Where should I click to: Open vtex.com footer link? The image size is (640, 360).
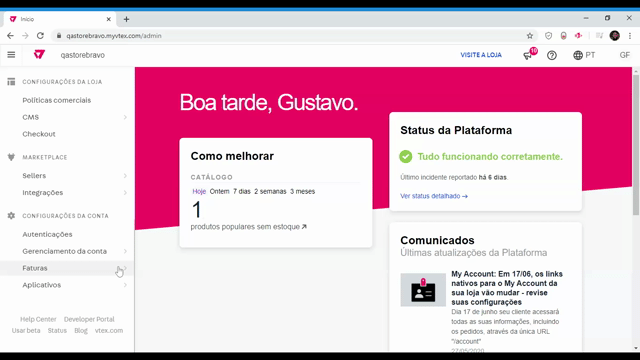tap(109, 331)
